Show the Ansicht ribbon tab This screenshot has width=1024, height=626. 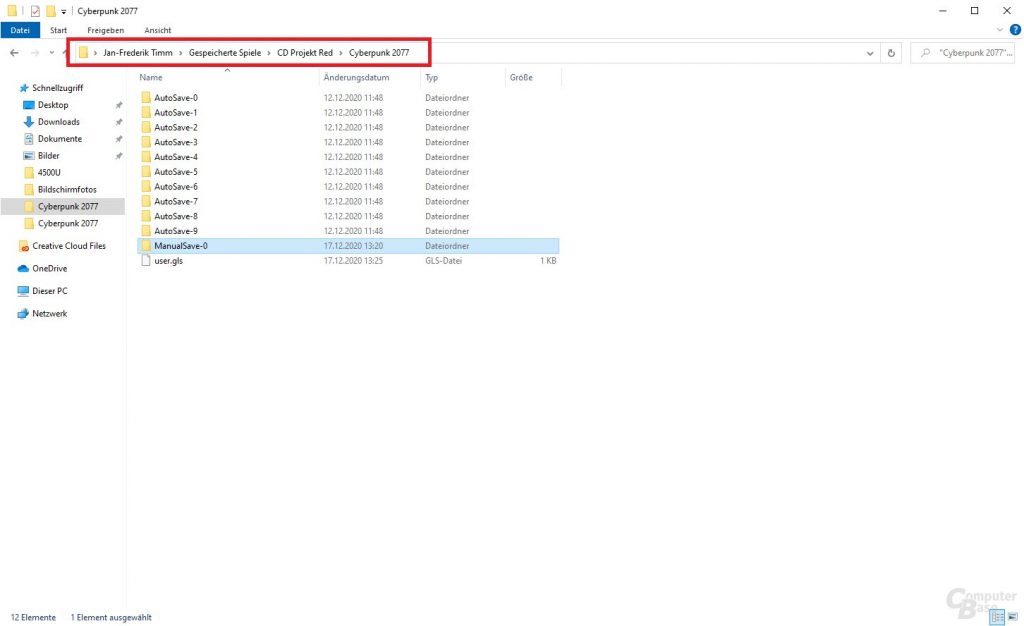[x=158, y=30]
